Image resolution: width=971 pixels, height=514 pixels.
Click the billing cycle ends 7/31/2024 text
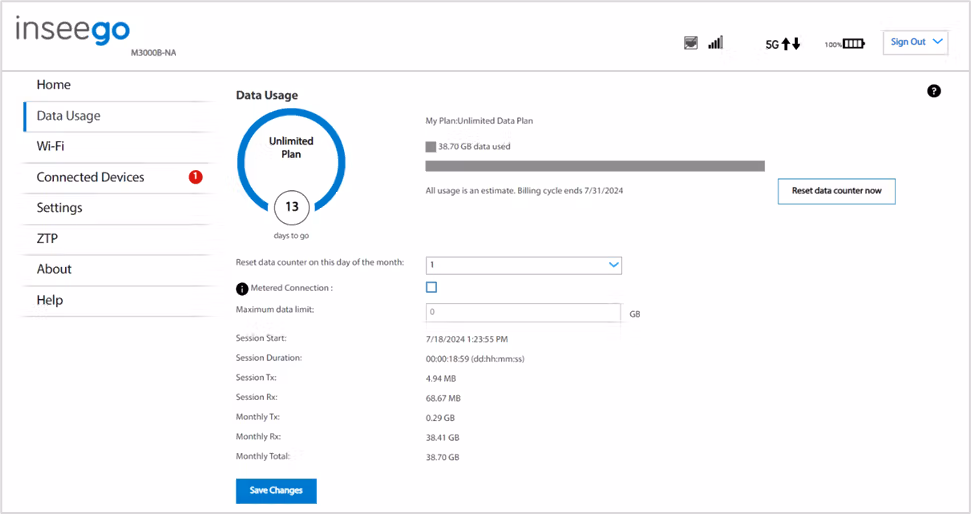pyautogui.click(x=570, y=191)
